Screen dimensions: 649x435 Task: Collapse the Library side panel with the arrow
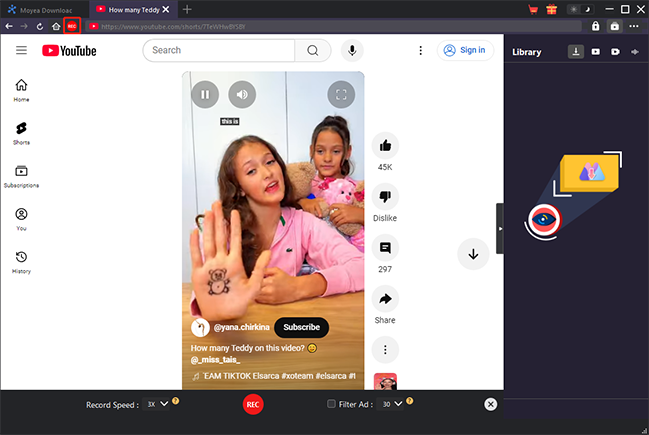coord(500,228)
